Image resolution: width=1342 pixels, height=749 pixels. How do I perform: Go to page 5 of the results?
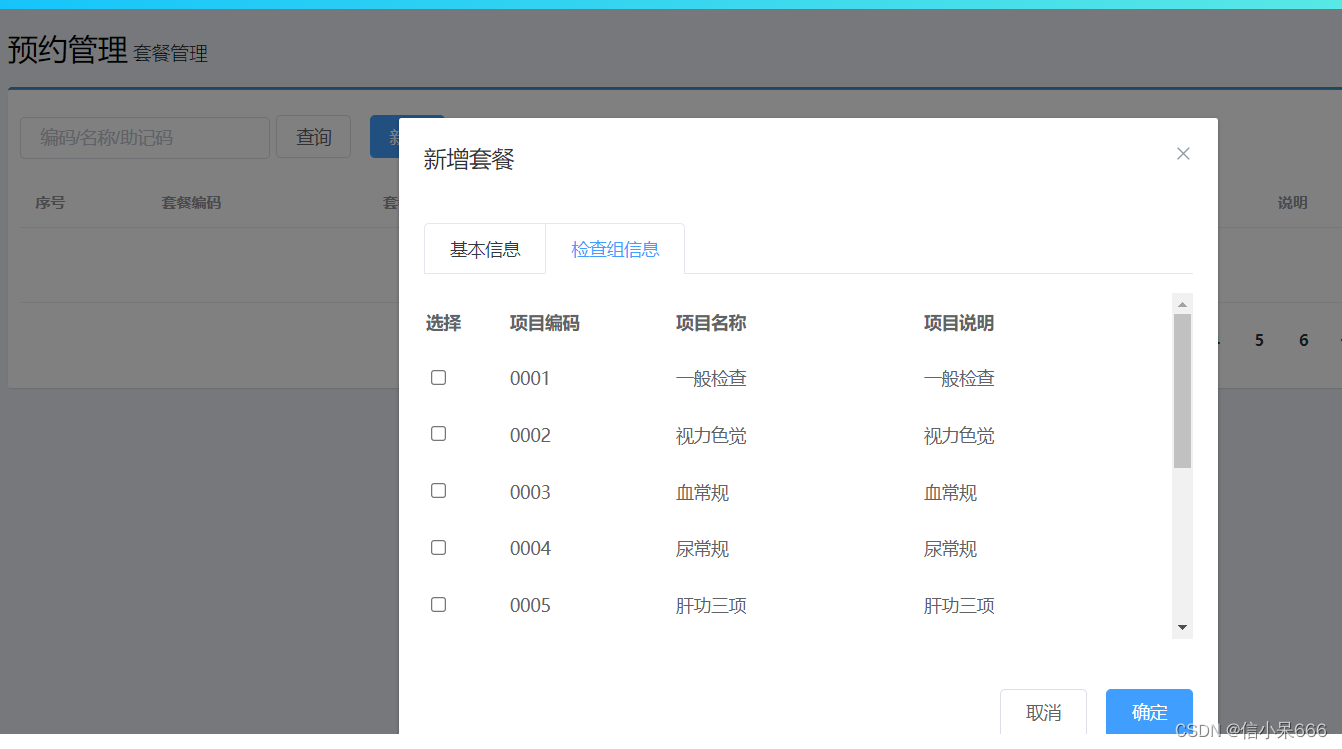pos(1258,340)
